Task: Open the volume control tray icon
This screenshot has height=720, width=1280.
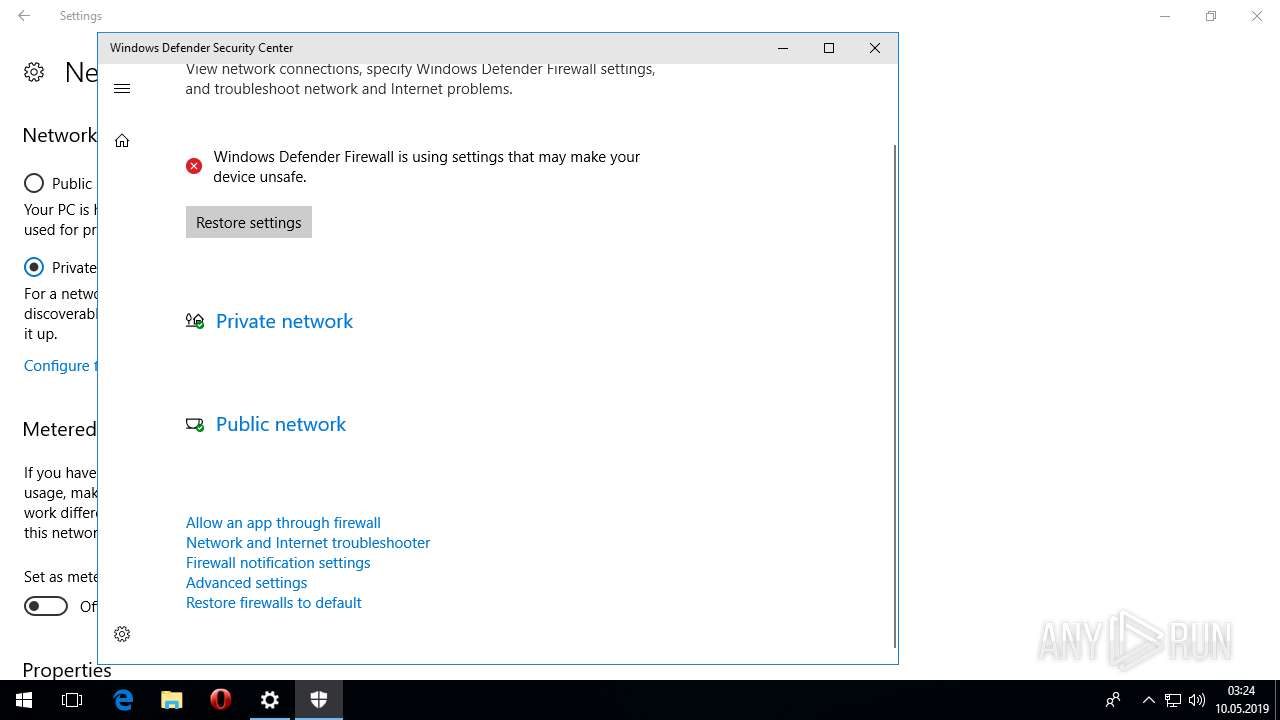Action: click(1197, 700)
